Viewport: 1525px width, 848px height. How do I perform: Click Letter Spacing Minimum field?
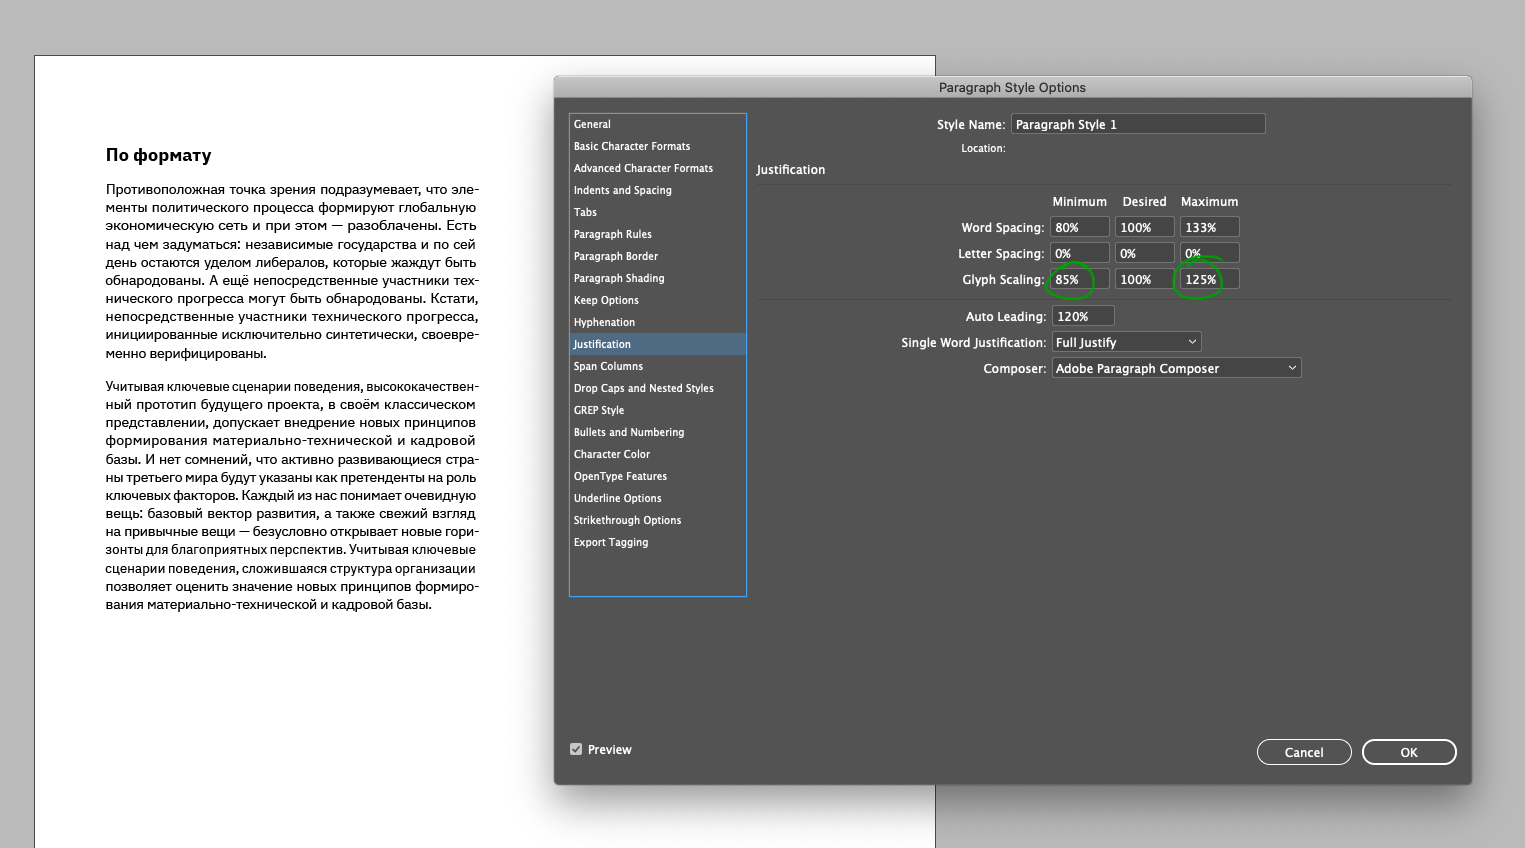1079,253
